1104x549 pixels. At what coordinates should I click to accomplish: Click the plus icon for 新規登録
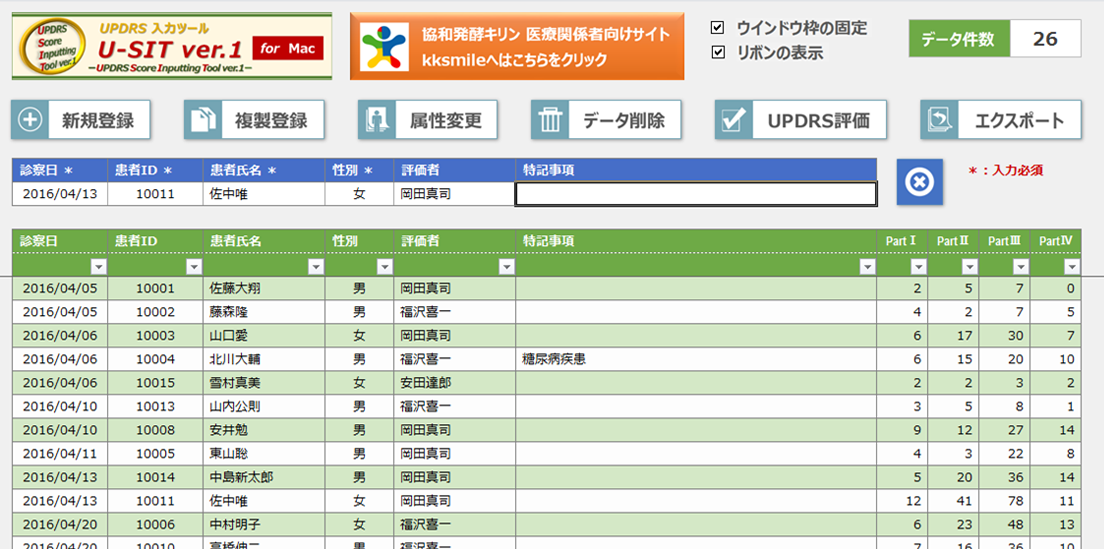pos(31,120)
